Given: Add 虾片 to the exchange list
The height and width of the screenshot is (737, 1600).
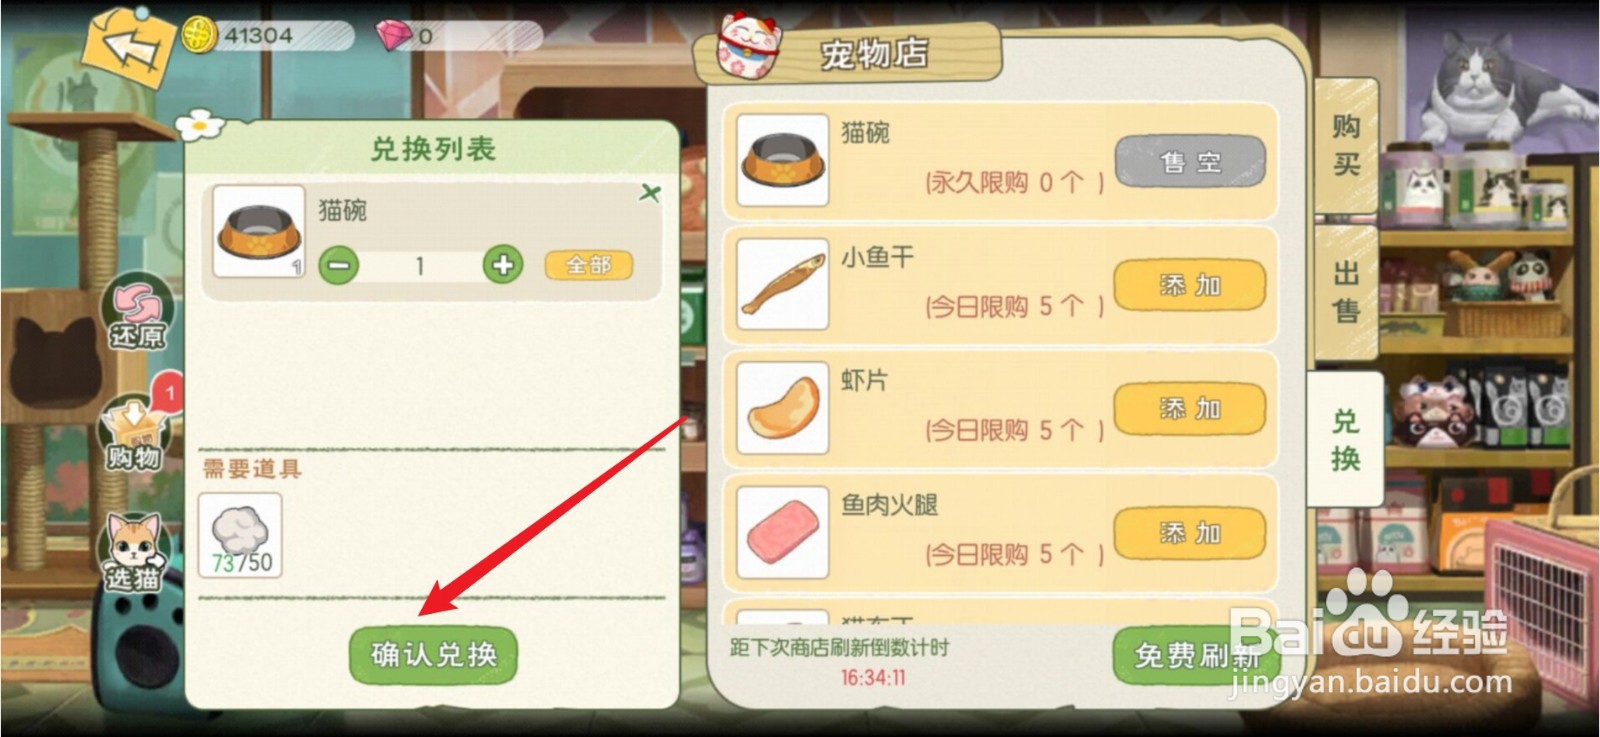Looking at the screenshot, I should pyautogui.click(x=1190, y=409).
